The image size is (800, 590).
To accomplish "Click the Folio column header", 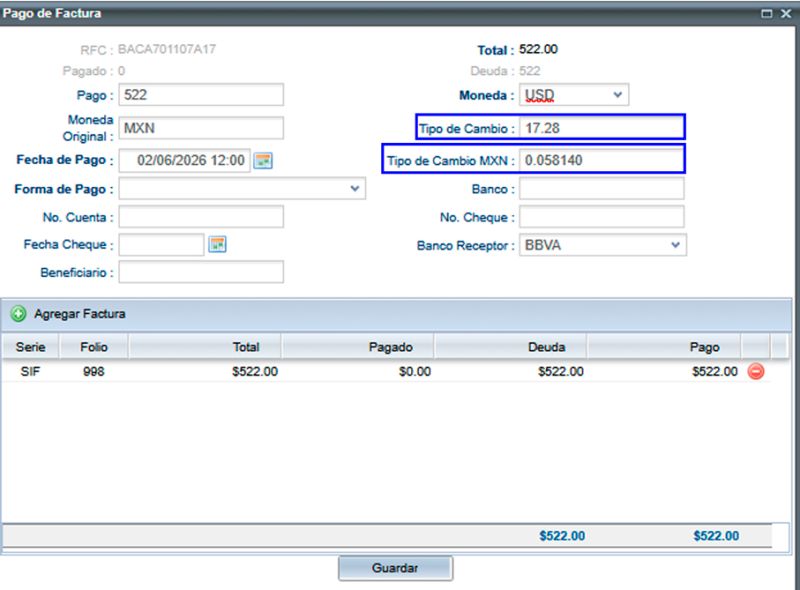I will (x=94, y=347).
